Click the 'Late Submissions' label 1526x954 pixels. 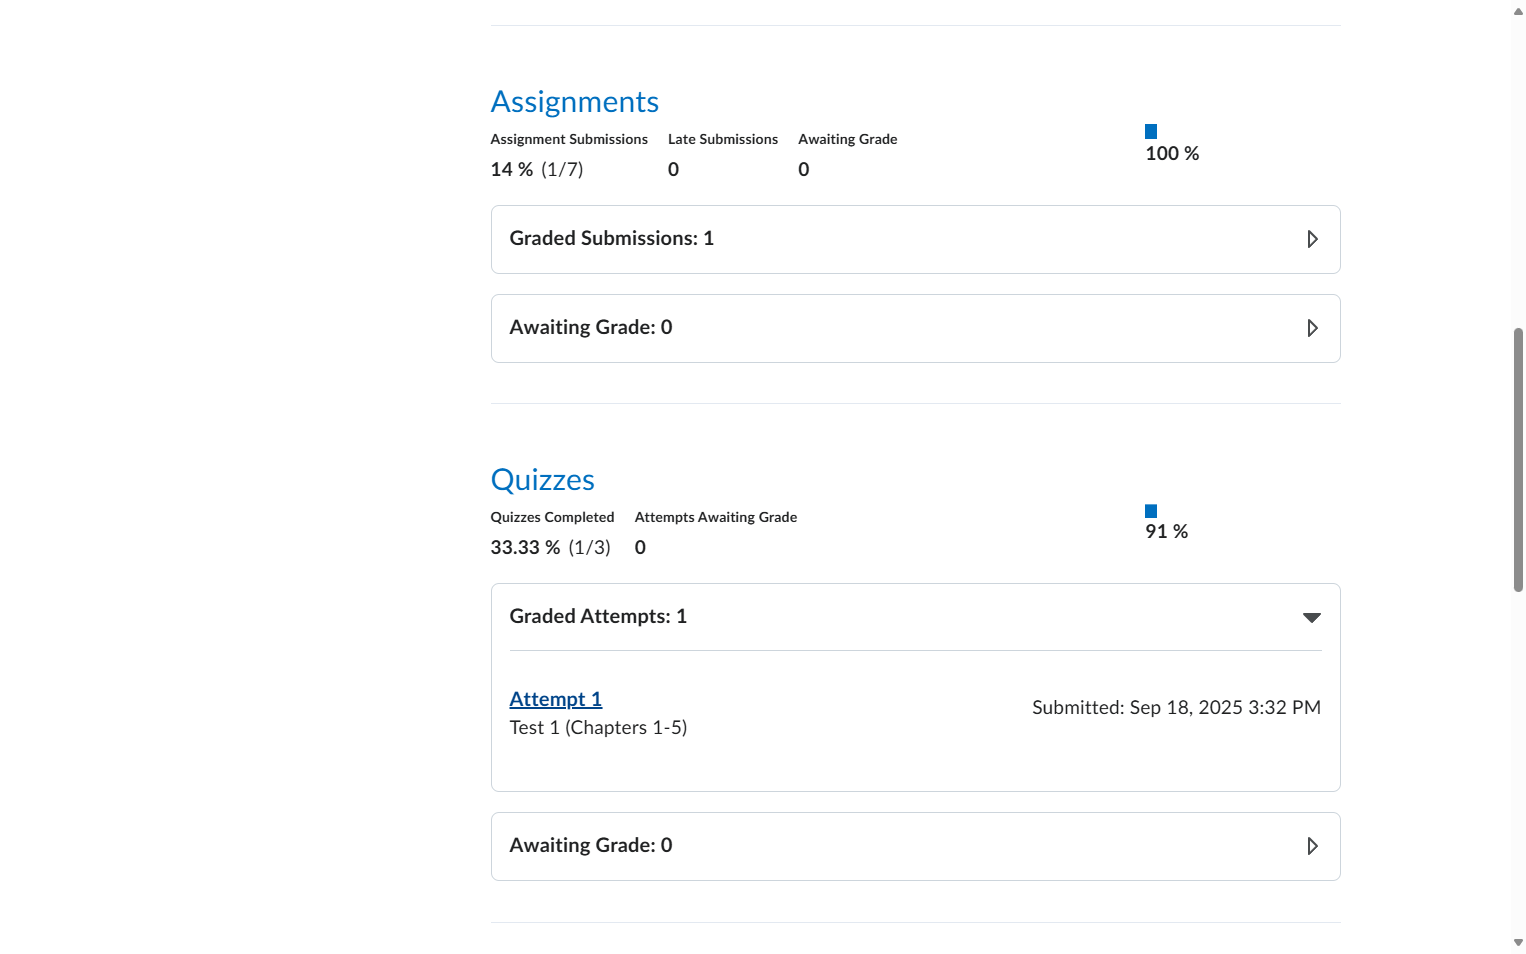[x=723, y=139]
